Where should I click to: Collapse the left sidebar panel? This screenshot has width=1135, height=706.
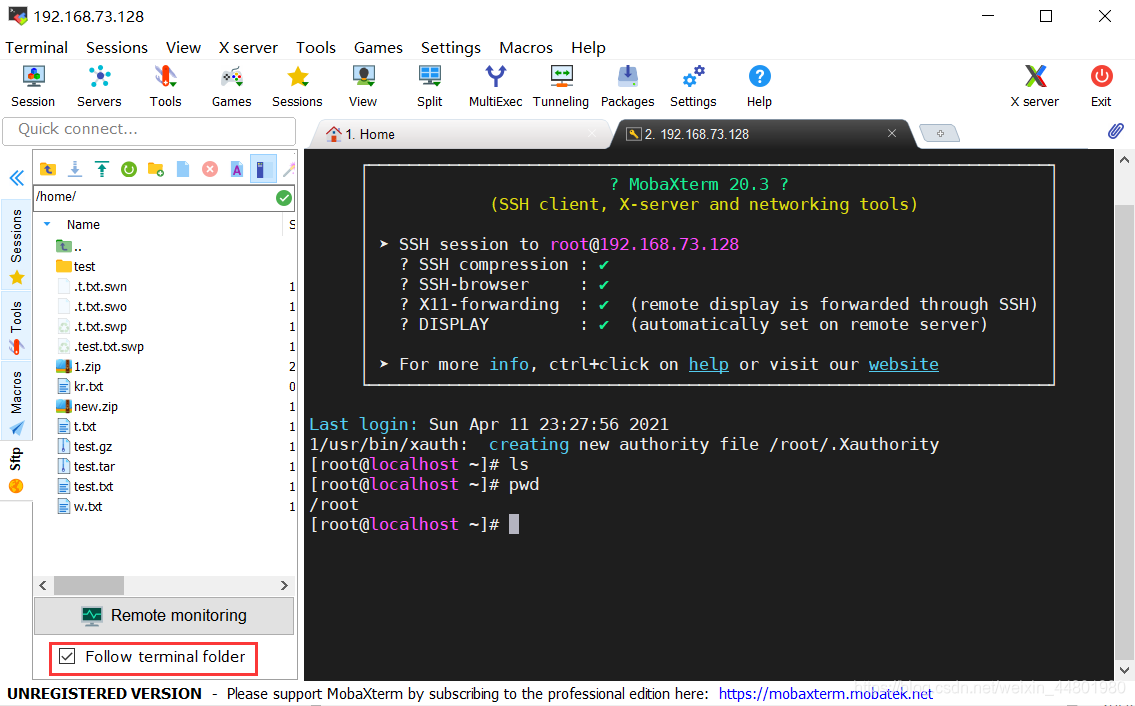click(16, 178)
